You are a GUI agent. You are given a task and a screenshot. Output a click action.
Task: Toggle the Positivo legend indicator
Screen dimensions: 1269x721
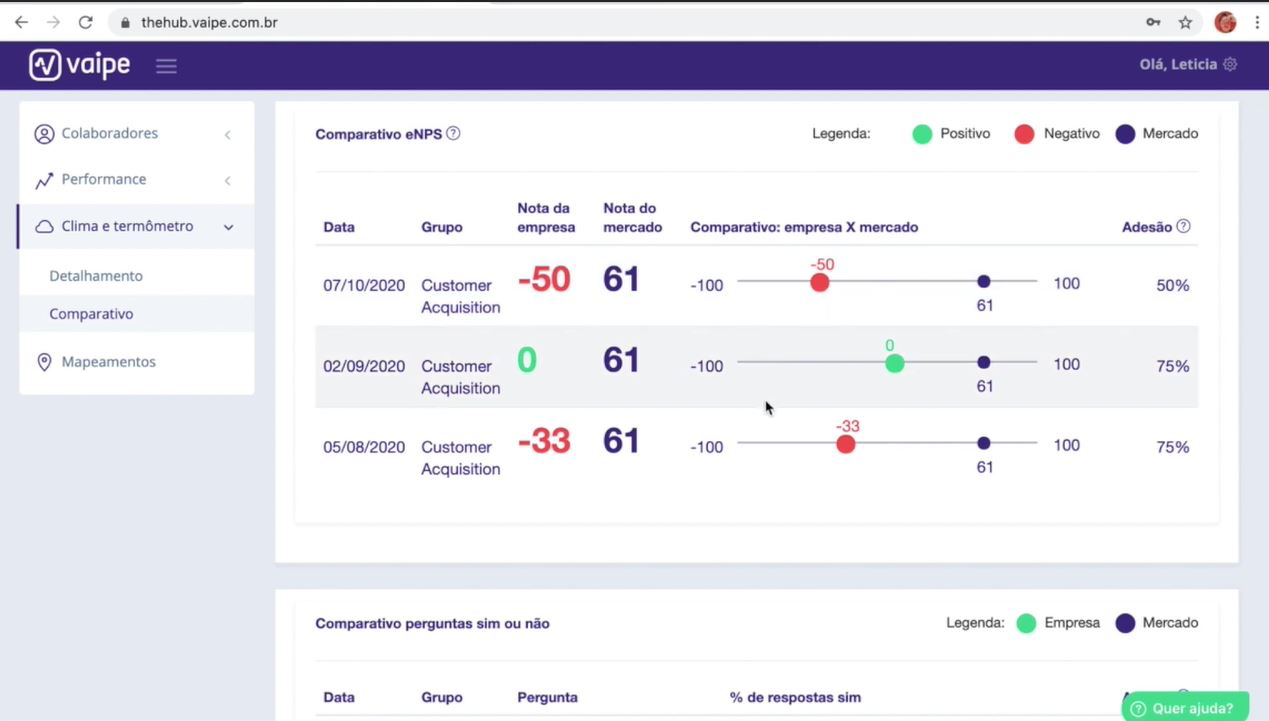coord(922,133)
